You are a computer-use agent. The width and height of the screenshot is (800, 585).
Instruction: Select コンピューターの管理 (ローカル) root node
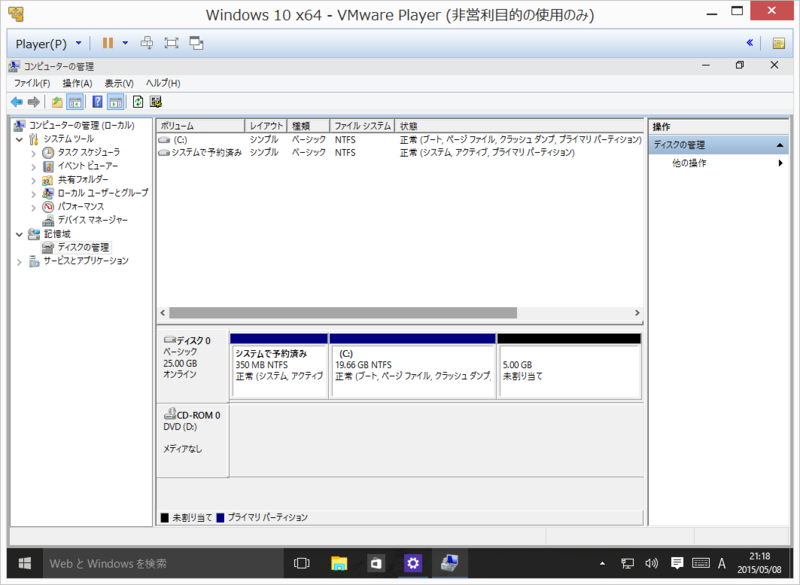coord(82,125)
